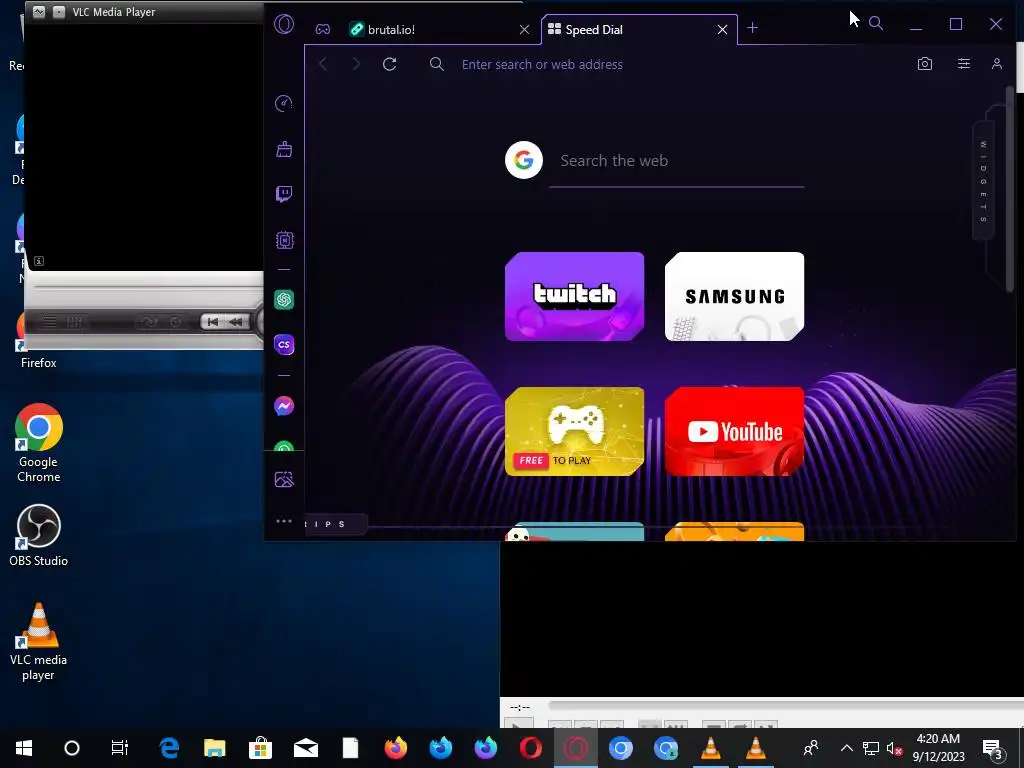This screenshot has width=1024, height=768.
Task: Open File Explorer from taskbar
Action: pos(215,748)
